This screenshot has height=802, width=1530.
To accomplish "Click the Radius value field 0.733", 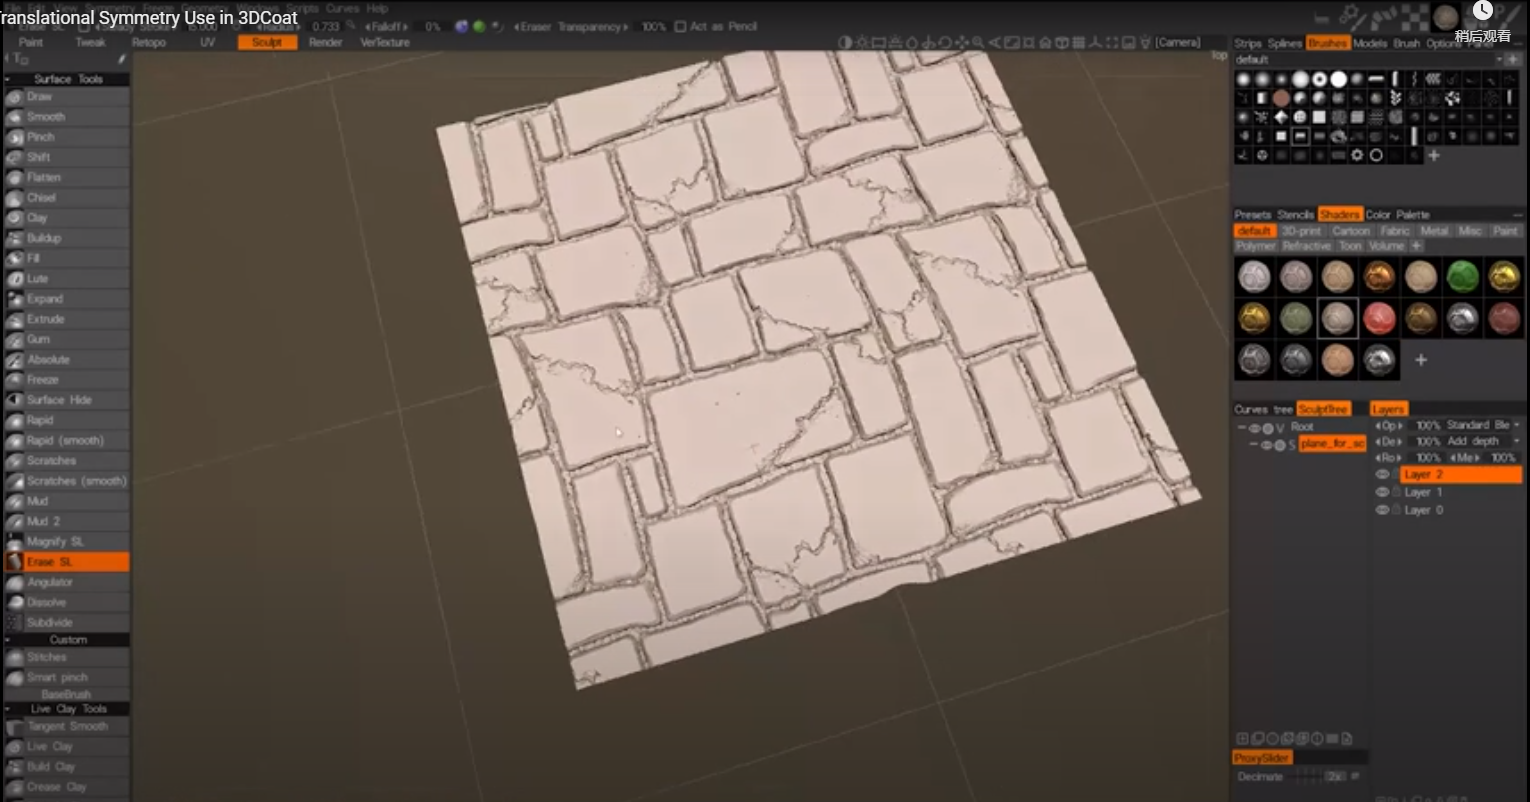I will click(x=326, y=27).
